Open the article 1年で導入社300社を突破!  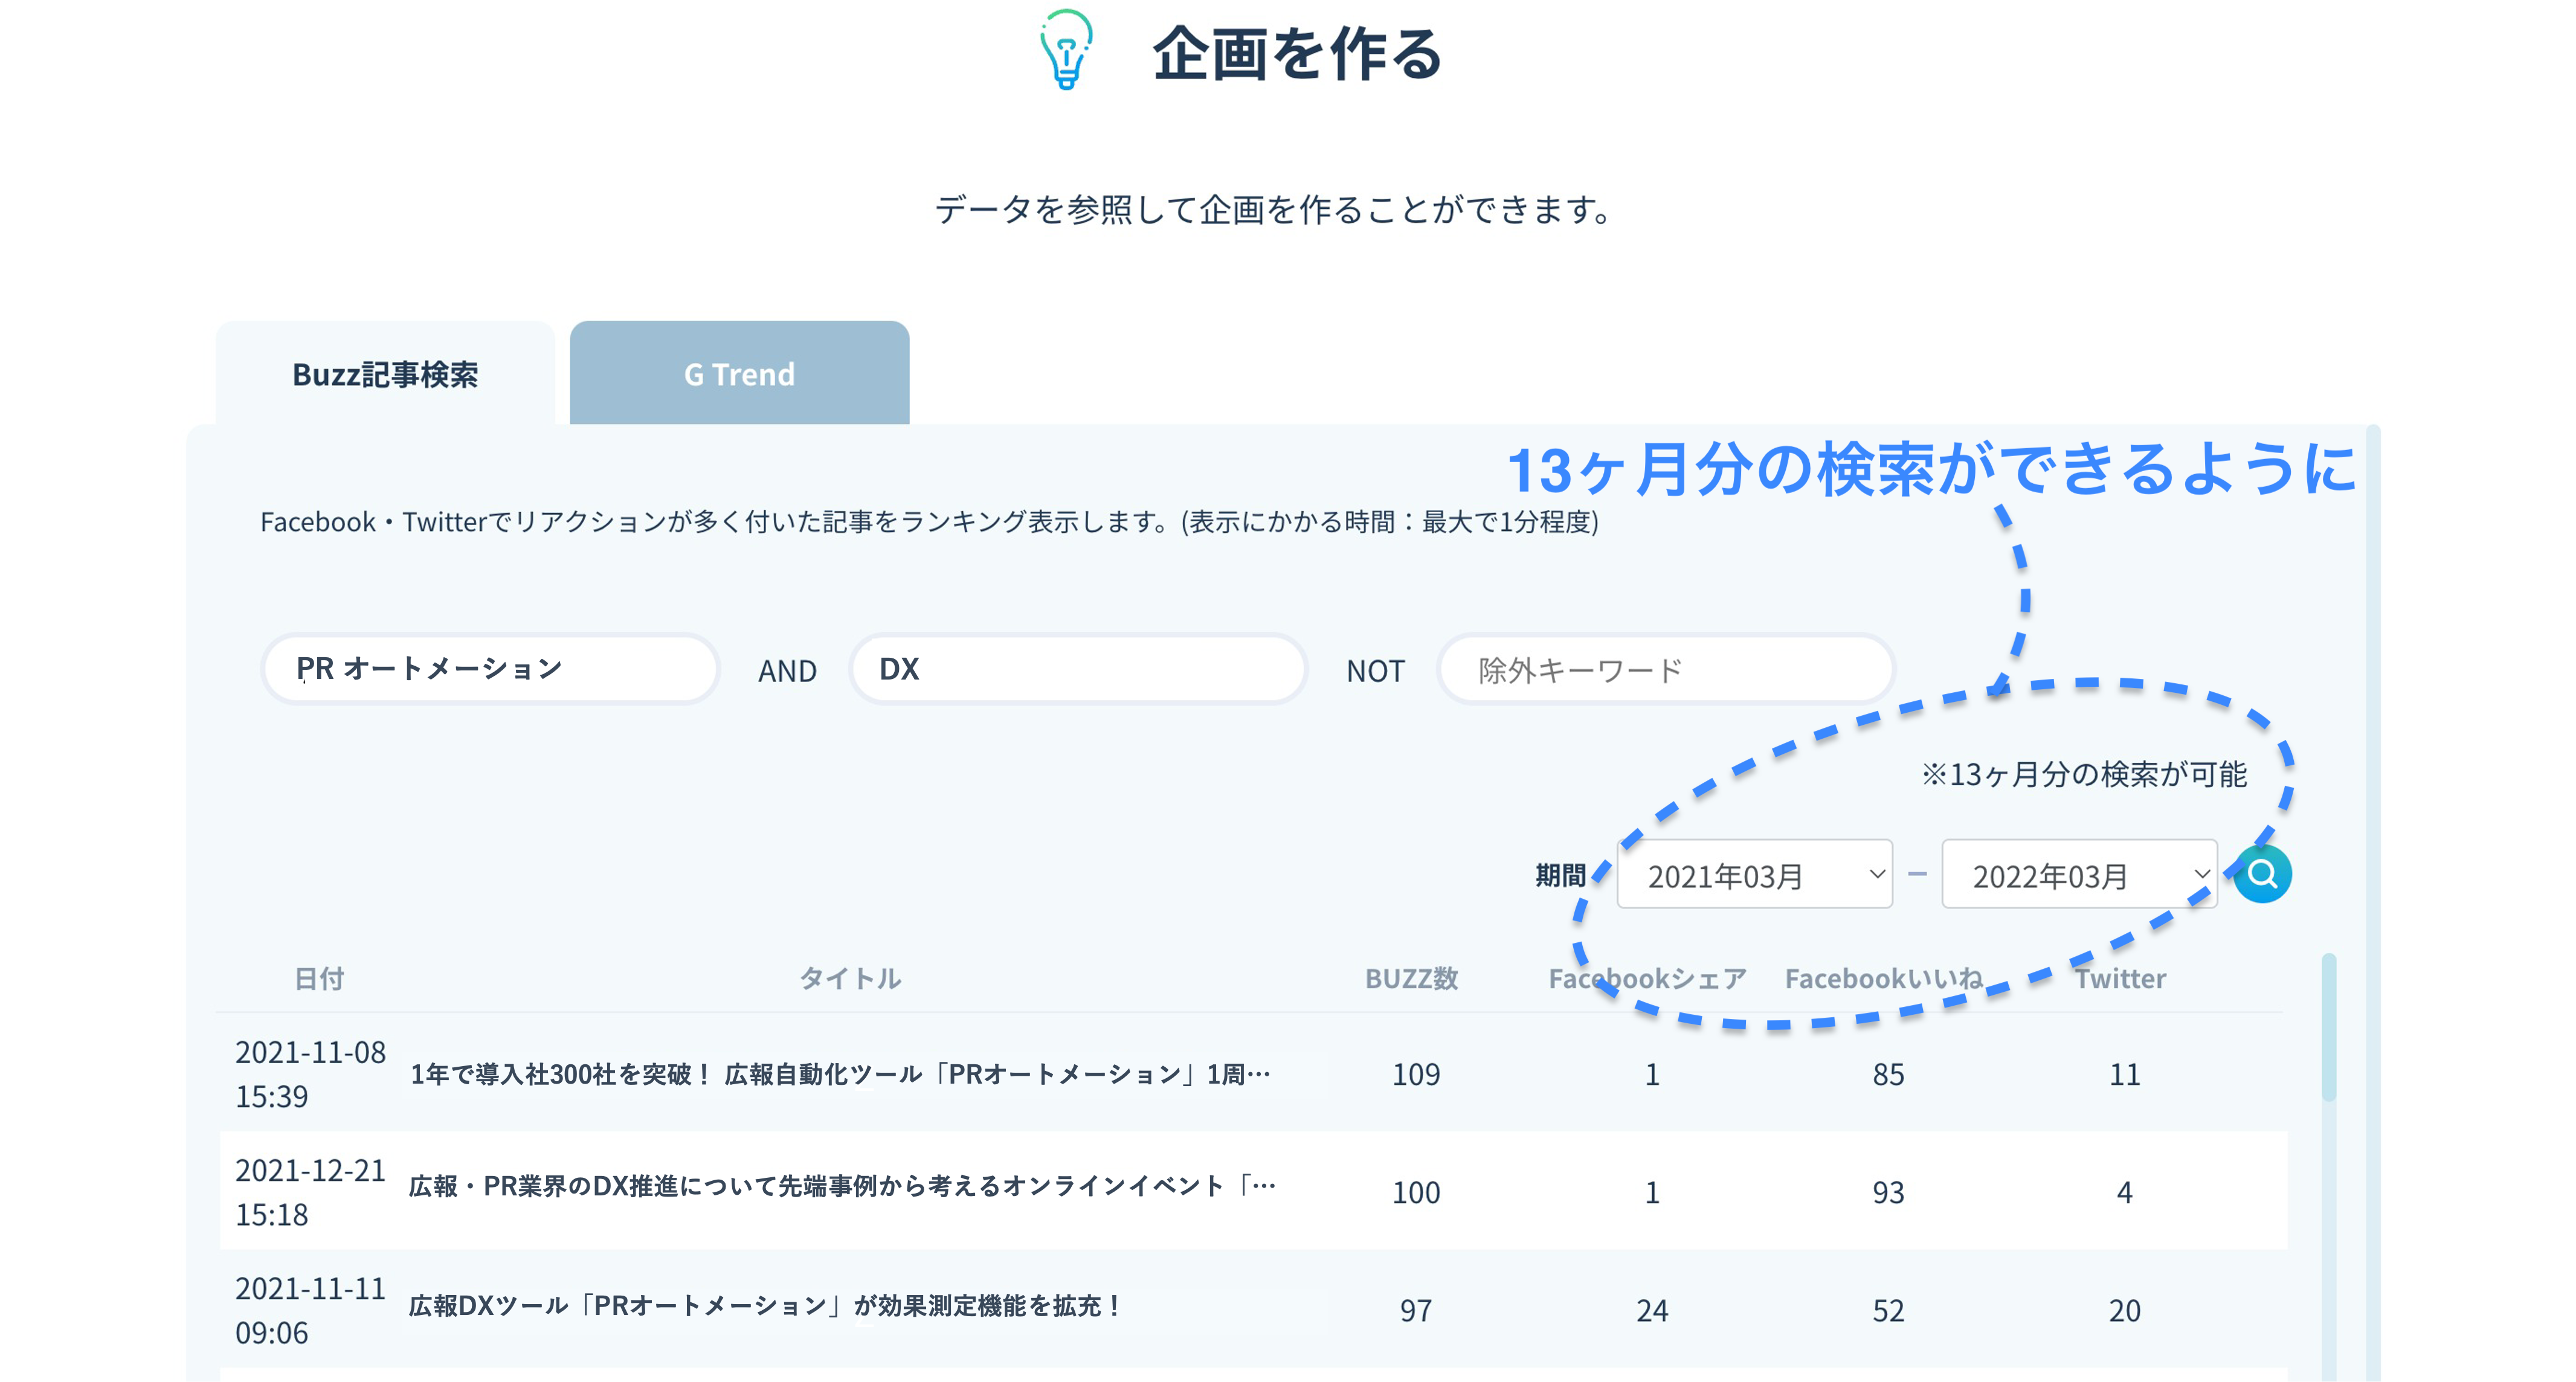(840, 1074)
